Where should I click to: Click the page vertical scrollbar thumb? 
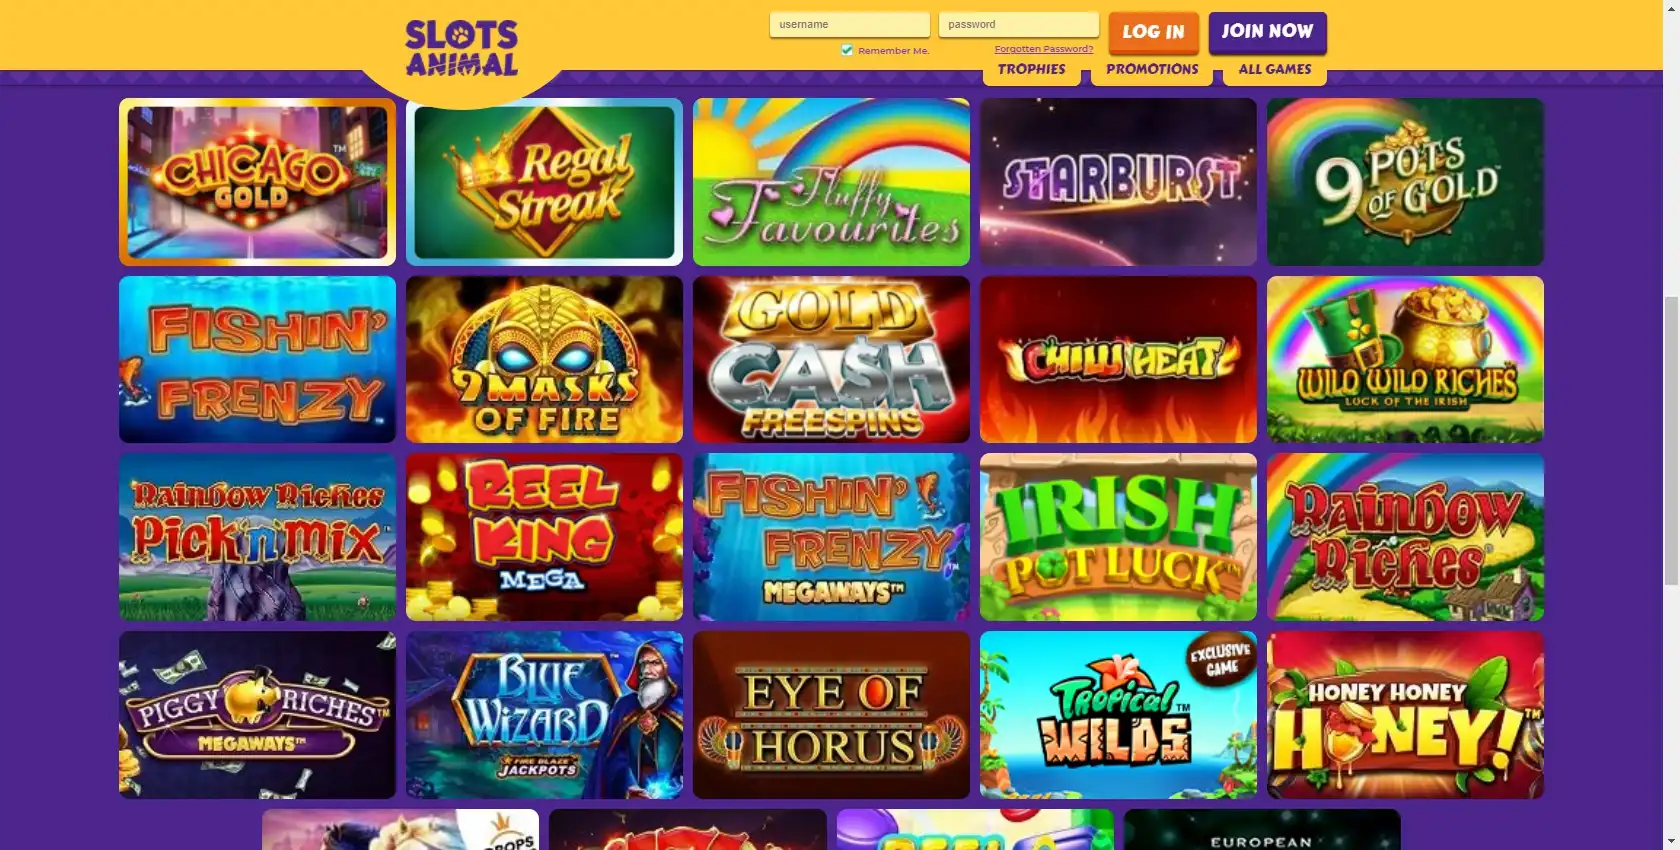1671,440
